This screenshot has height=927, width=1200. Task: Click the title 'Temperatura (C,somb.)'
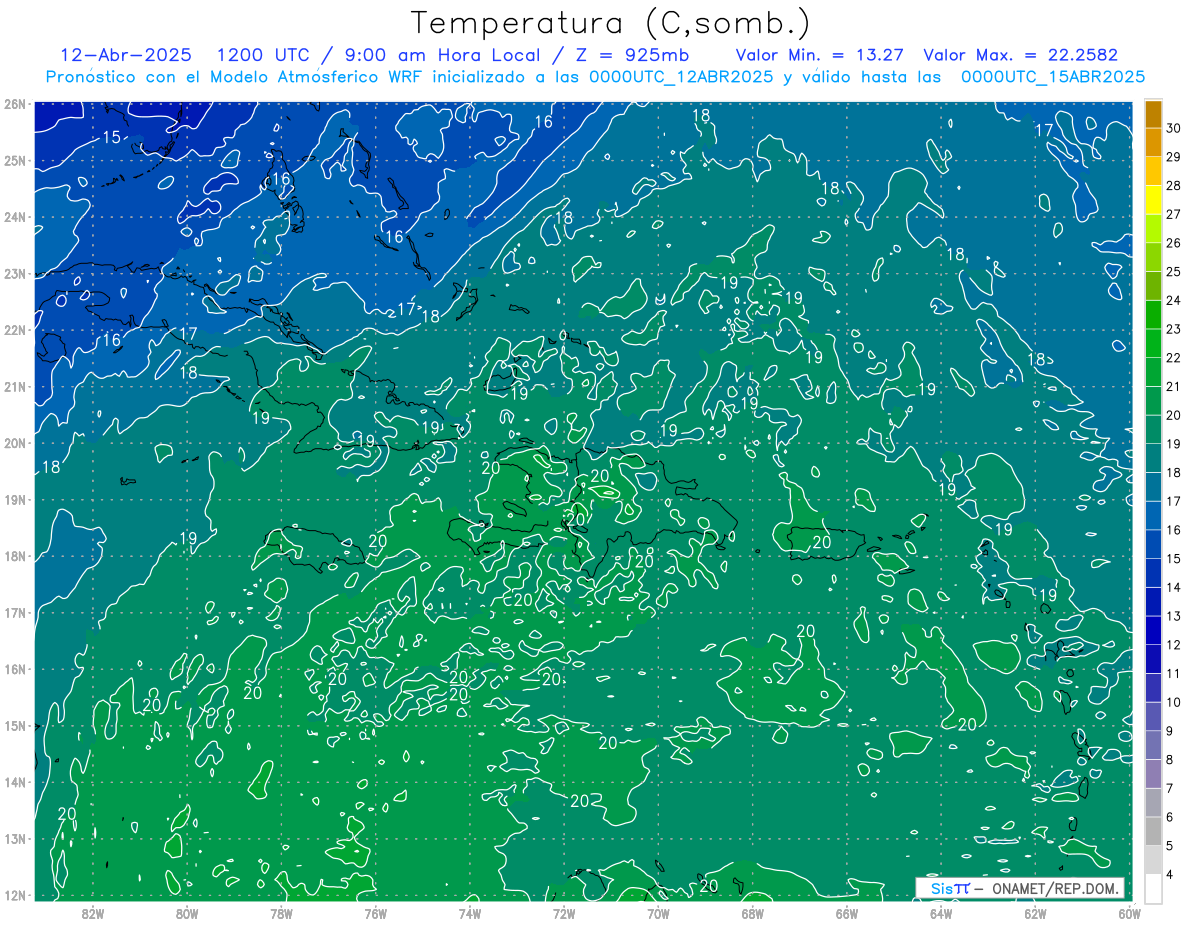(611, 23)
